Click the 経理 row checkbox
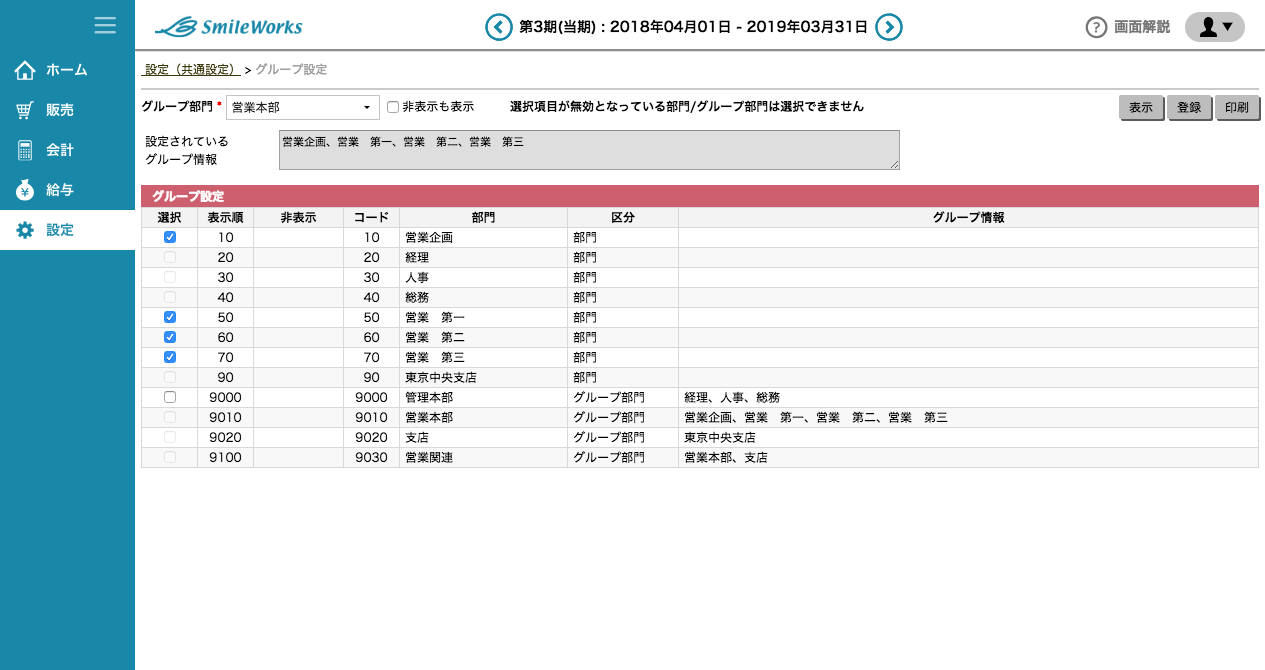The image size is (1265, 670). pos(170,257)
